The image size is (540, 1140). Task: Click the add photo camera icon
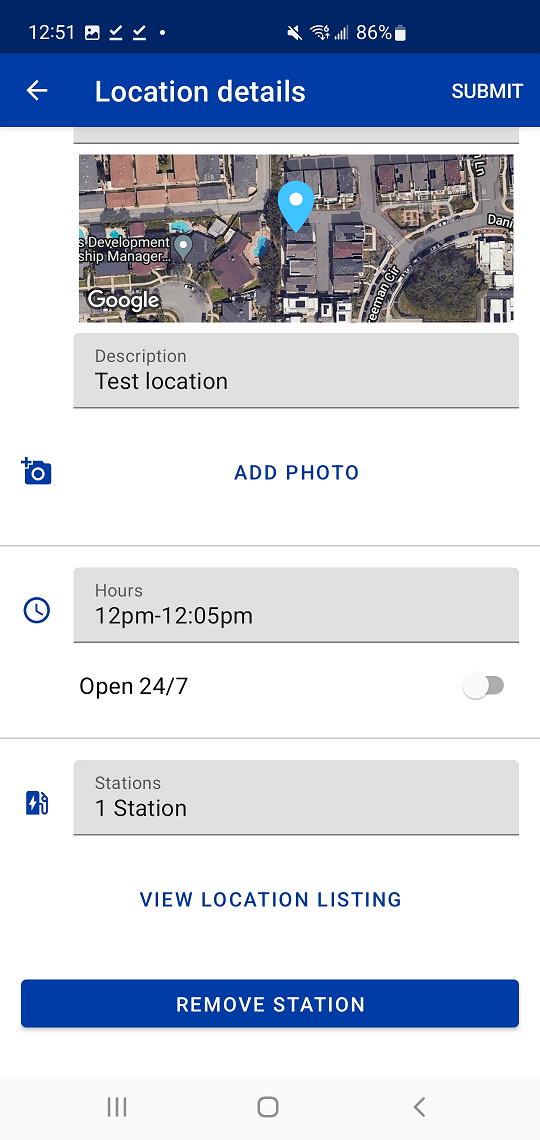point(36,471)
